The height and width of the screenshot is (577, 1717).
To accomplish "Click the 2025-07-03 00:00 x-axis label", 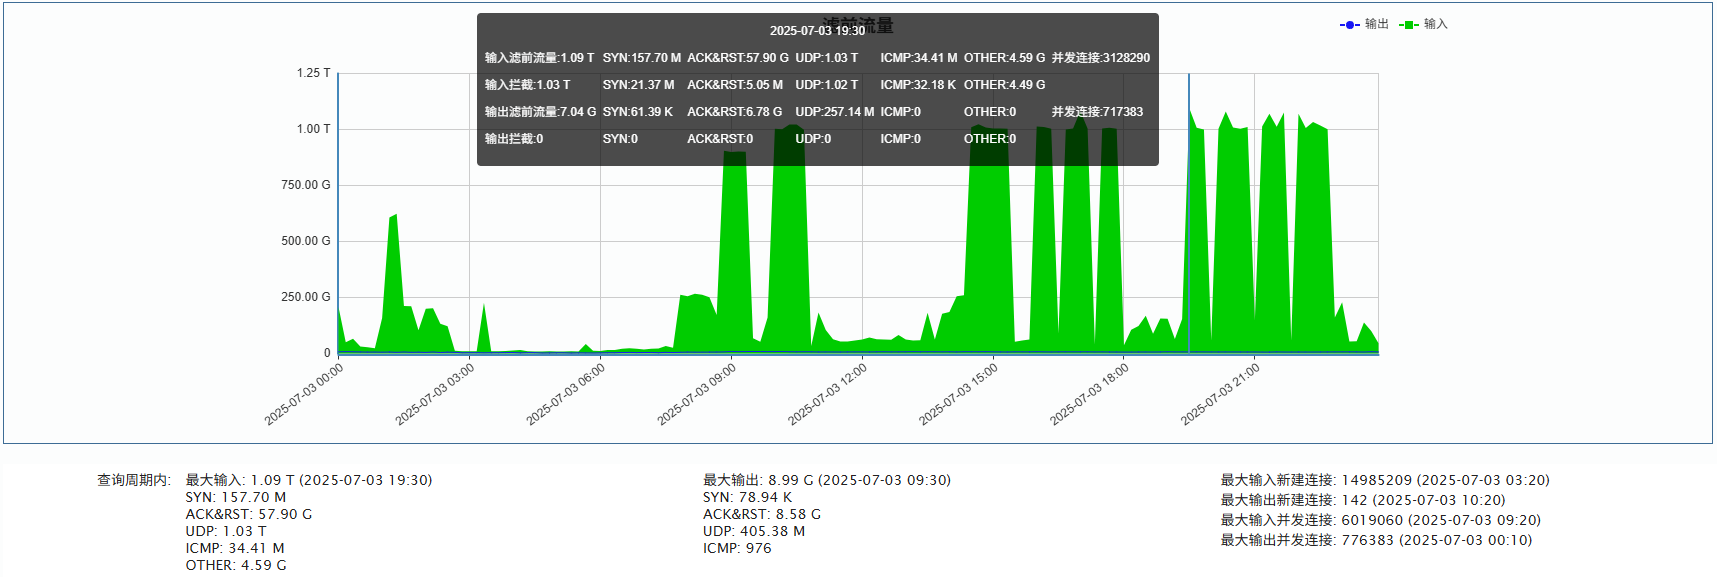I will [x=304, y=394].
